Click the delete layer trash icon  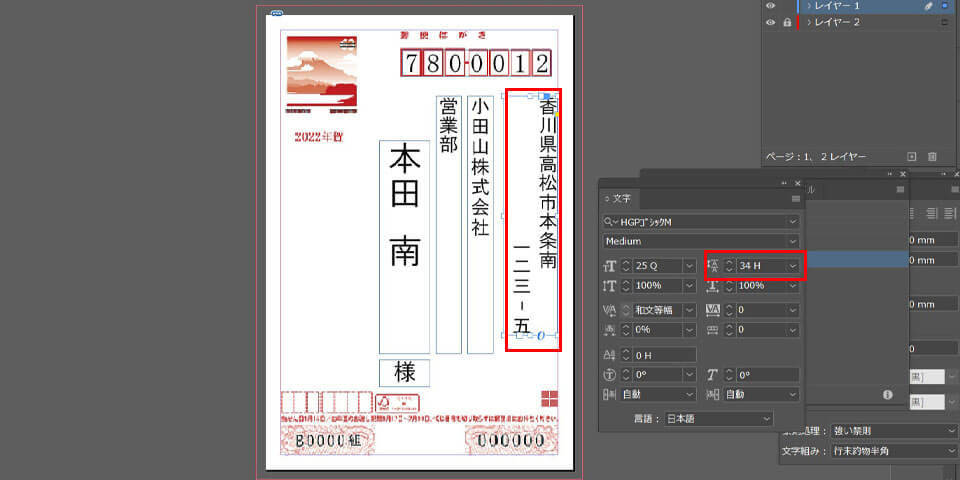pos(932,157)
